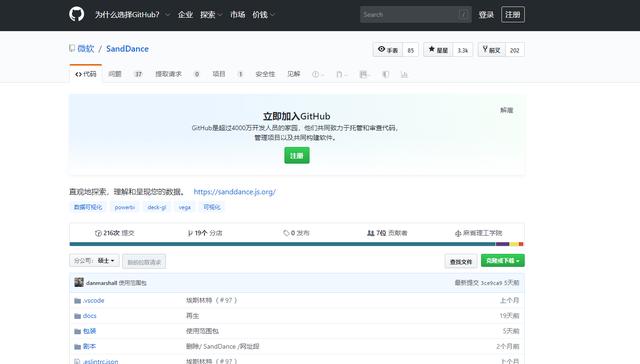Open the license link with scale icon
Viewport: 640px width, 364px height.
coord(478,233)
